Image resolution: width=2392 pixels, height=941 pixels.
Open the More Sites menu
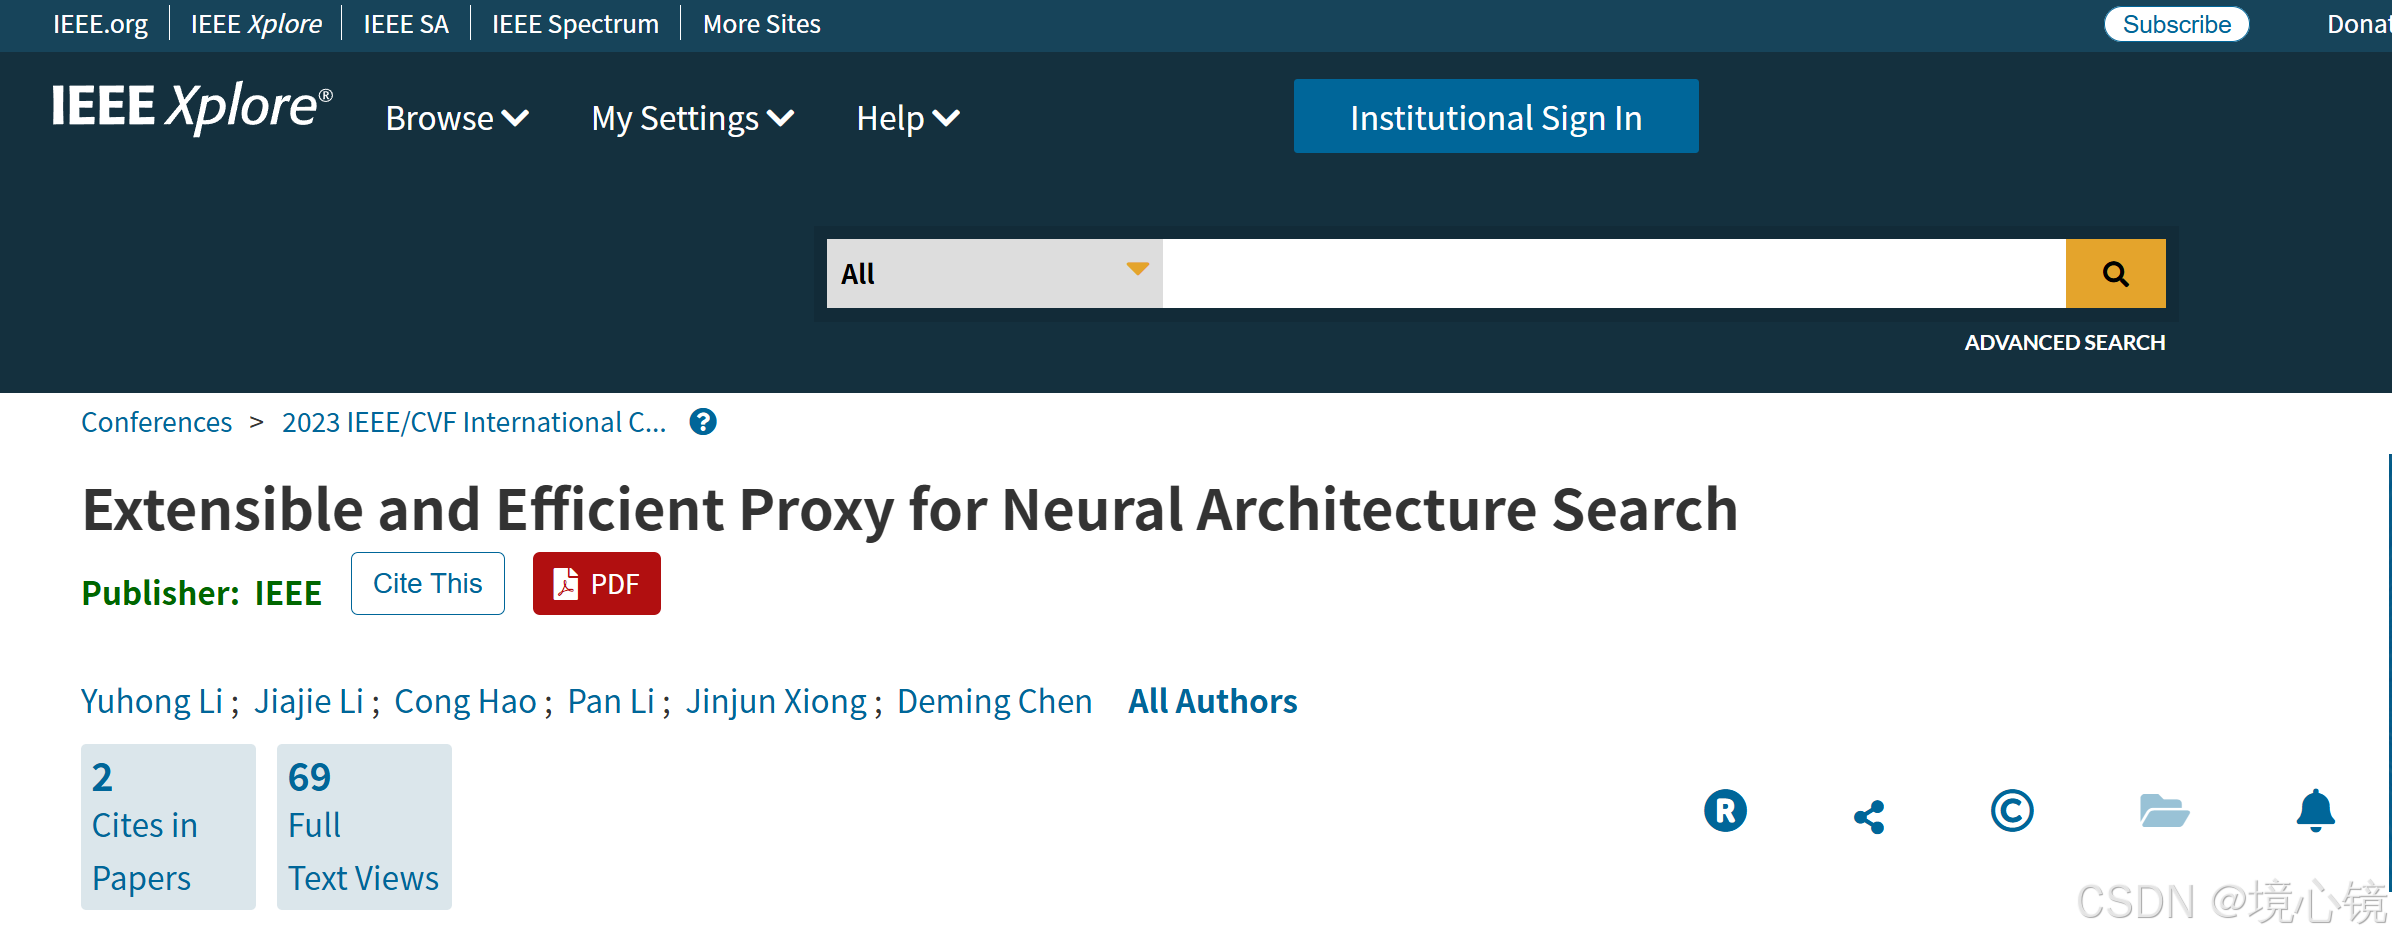[761, 23]
